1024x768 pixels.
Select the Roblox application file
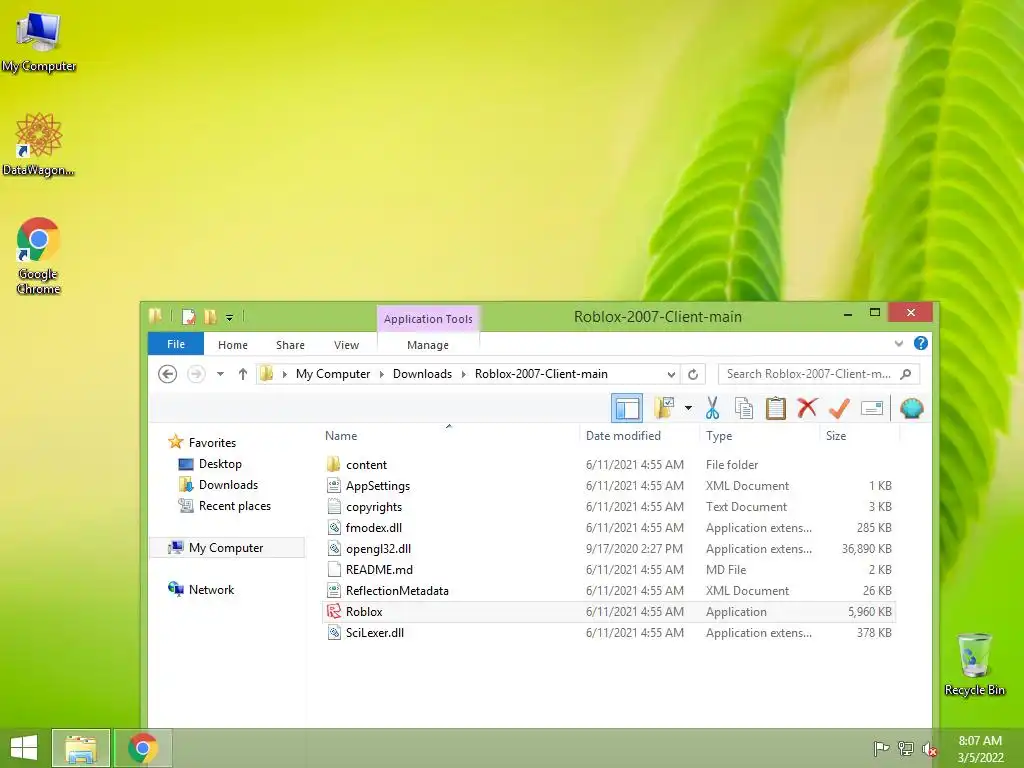tap(608, 611)
